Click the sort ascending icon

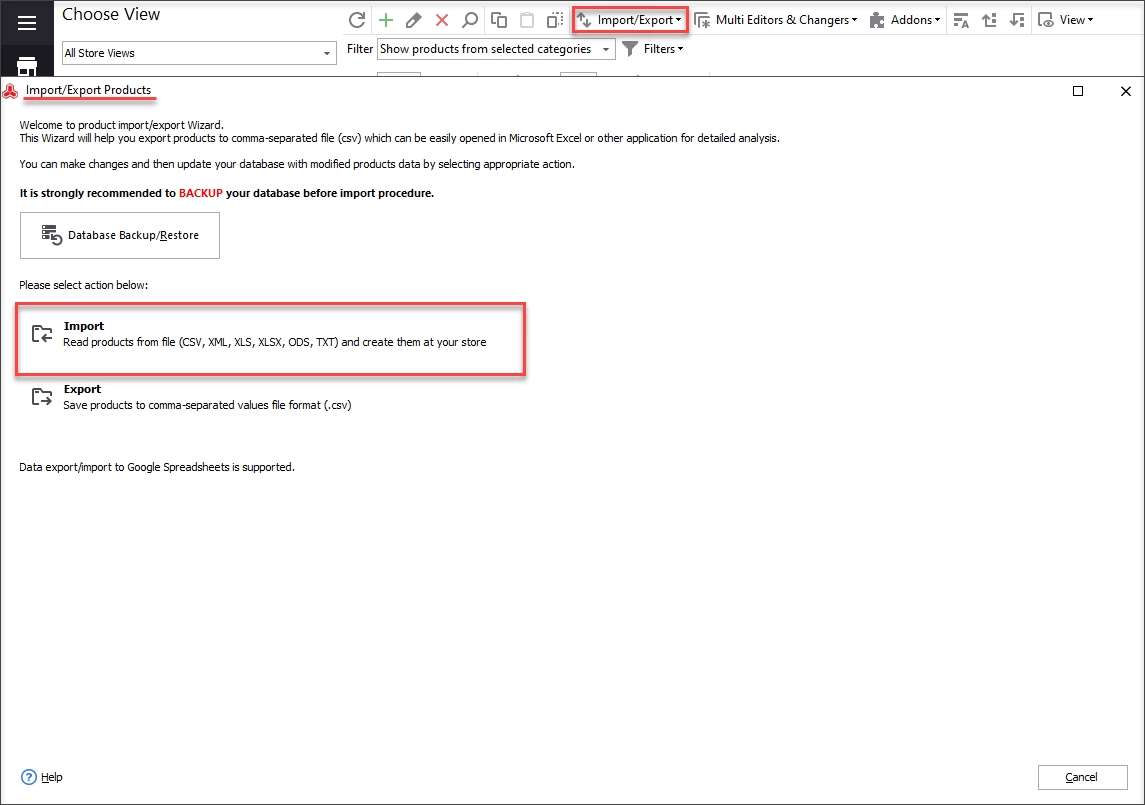click(x=989, y=20)
